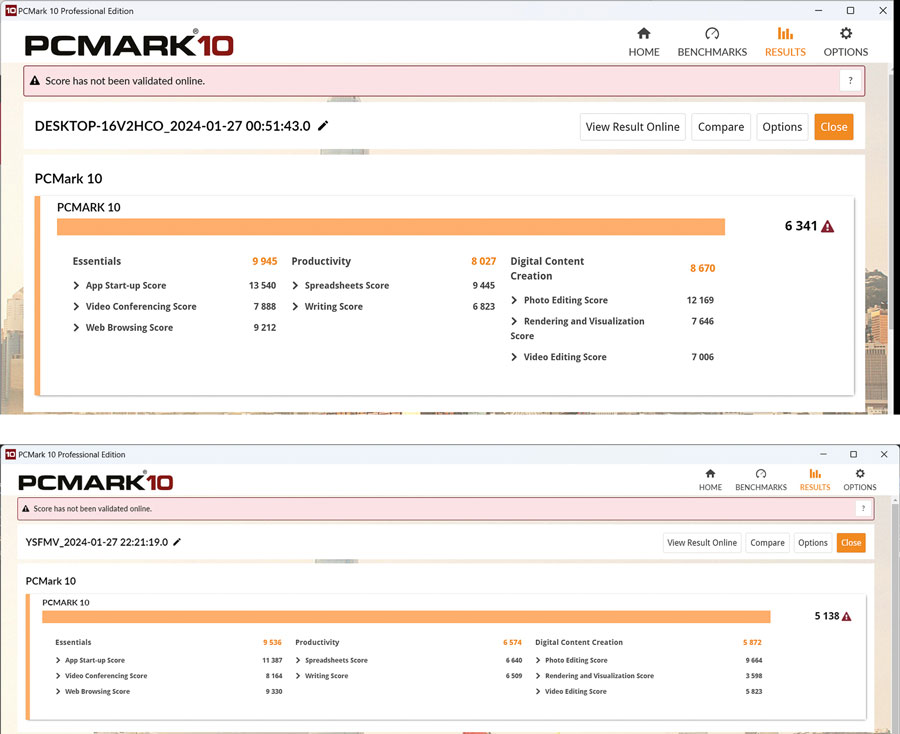Open OPTIONS gear in bottom PCMark window
This screenshot has width=900, height=734.
pos(859,480)
